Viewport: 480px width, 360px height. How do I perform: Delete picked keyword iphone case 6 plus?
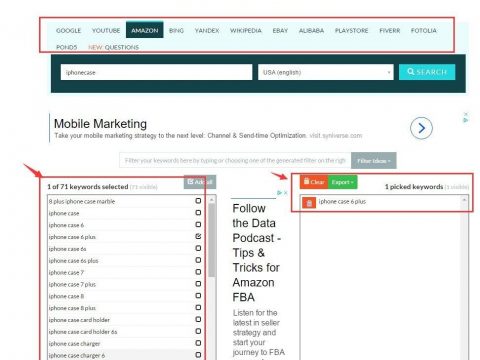click(x=309, y=203)
